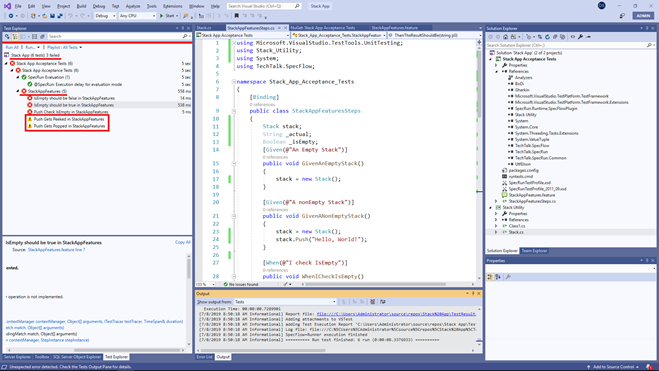Viewport: 659px width, 371px height.
Task: Expand the Stack.cs node in Solution Explorer
Action: (x=496, y=232)
